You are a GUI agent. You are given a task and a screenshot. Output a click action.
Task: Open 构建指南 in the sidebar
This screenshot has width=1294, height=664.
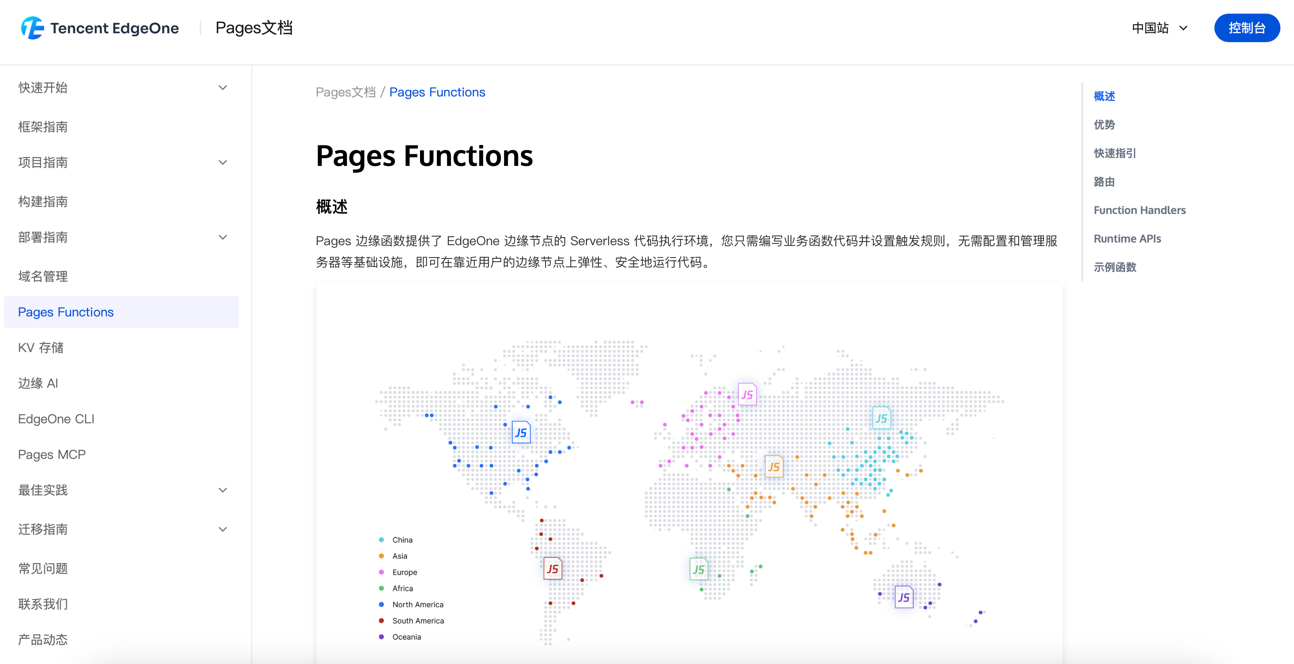pos(43,201)
